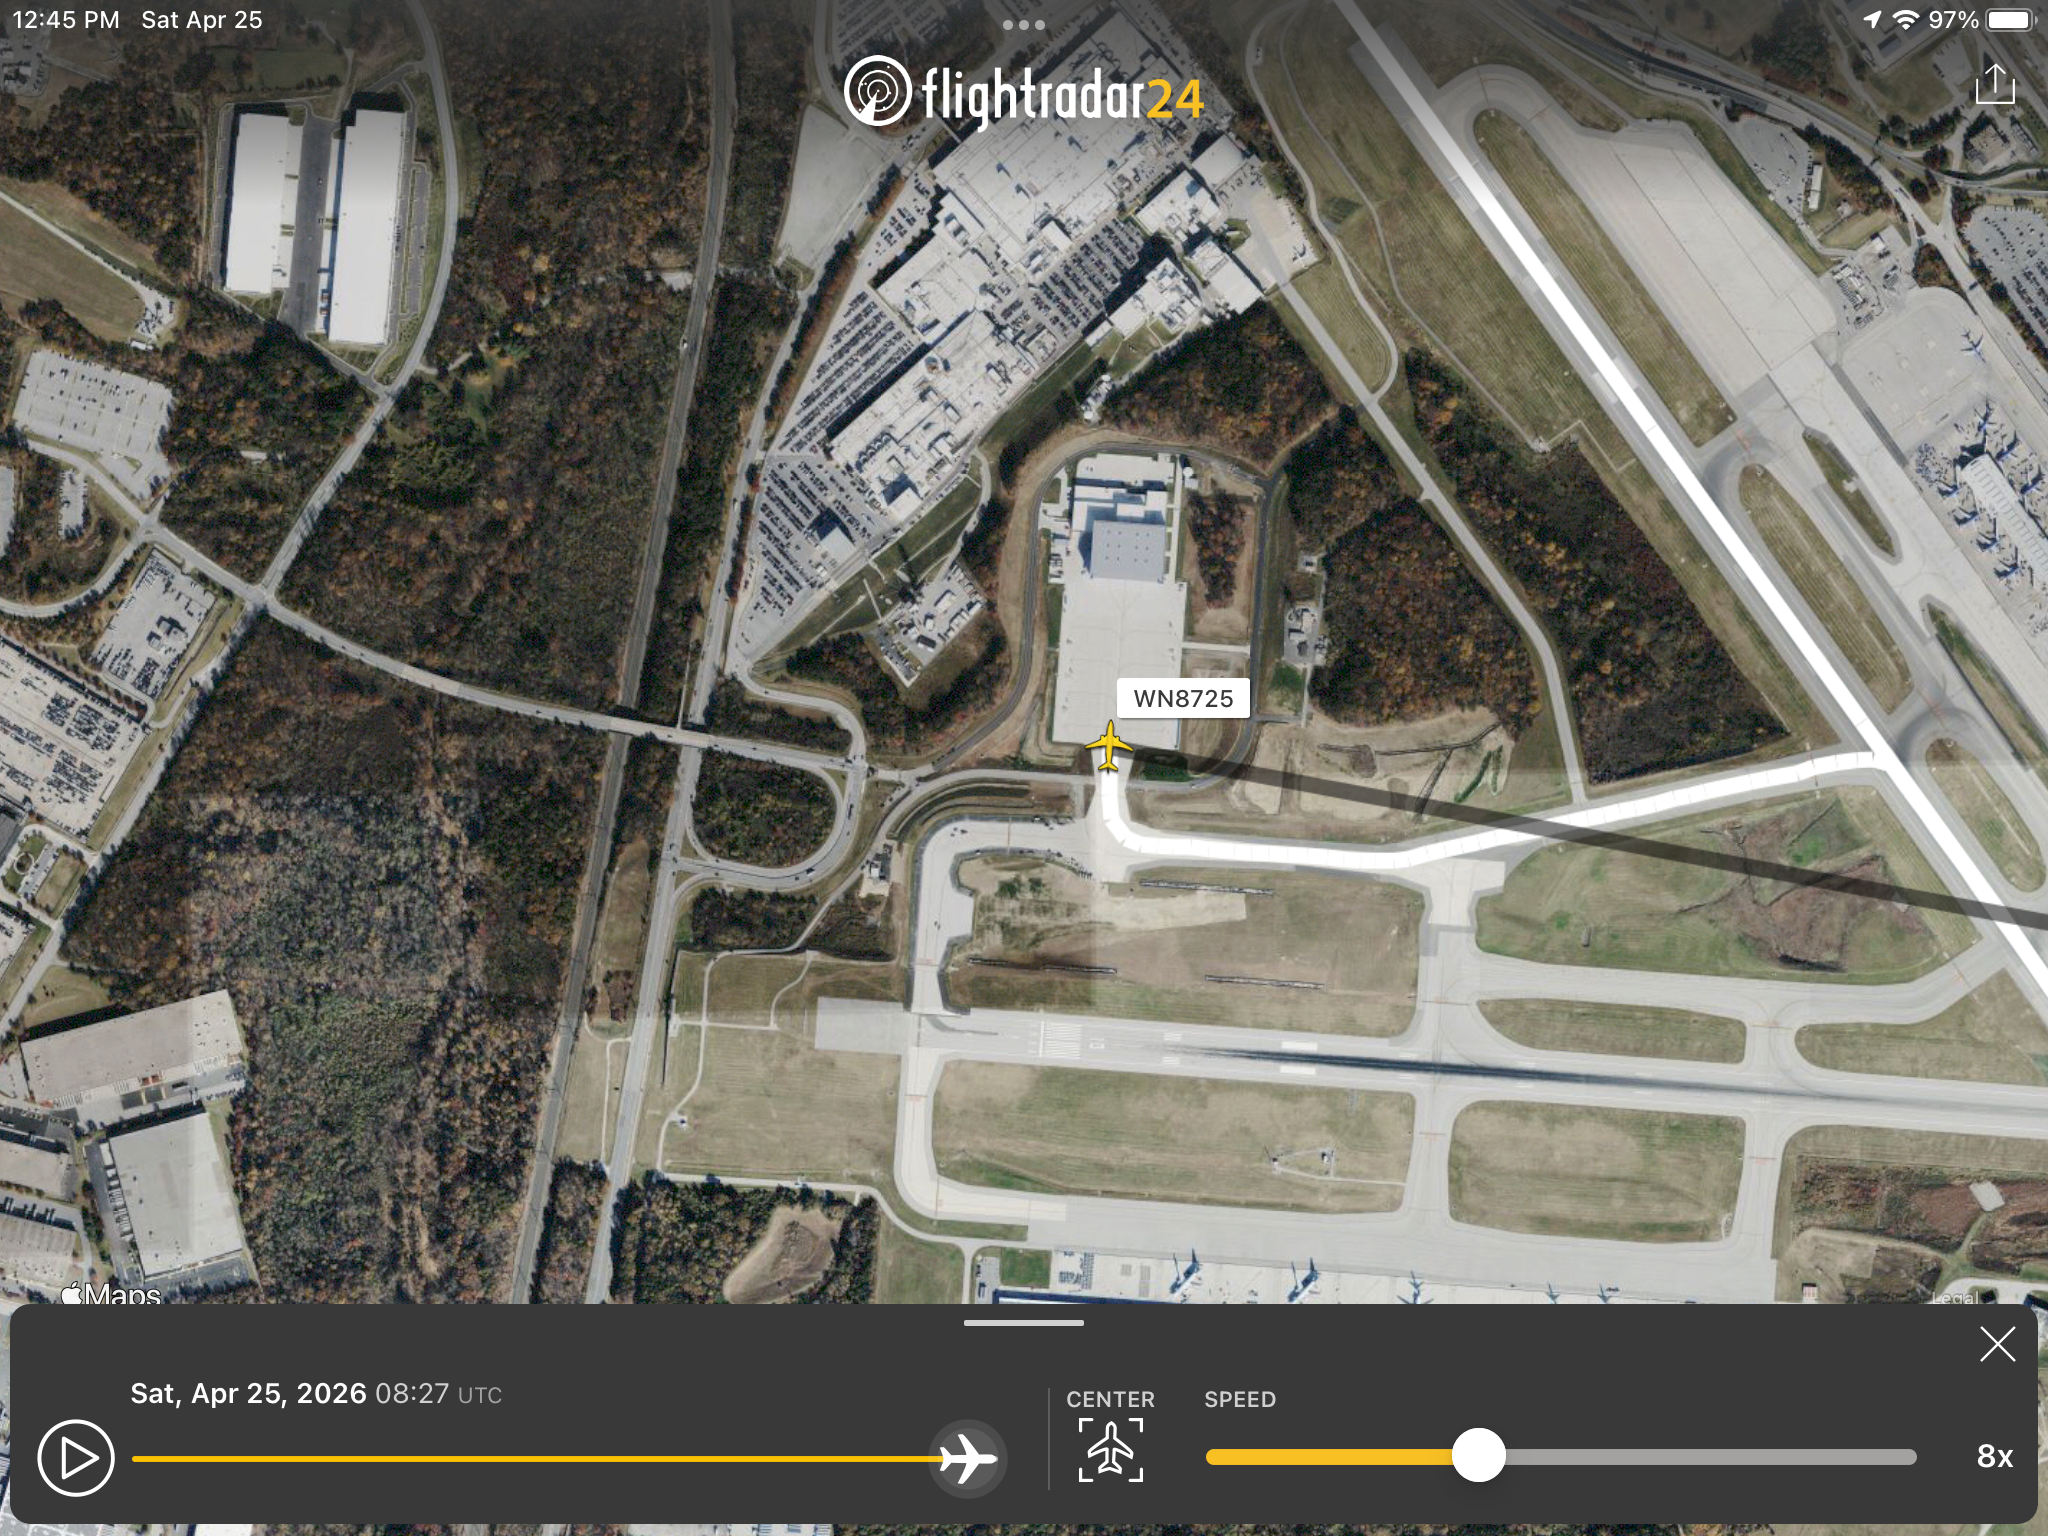2048x1536 pixels.
Task: Tap the playback date and time text
Action: coord(316,1393)
